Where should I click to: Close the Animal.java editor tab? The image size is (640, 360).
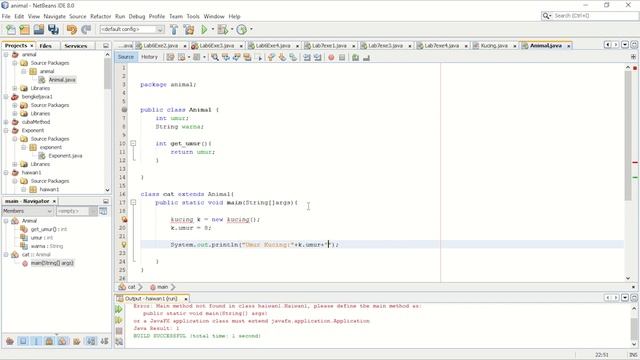click(x=569, y=46)
